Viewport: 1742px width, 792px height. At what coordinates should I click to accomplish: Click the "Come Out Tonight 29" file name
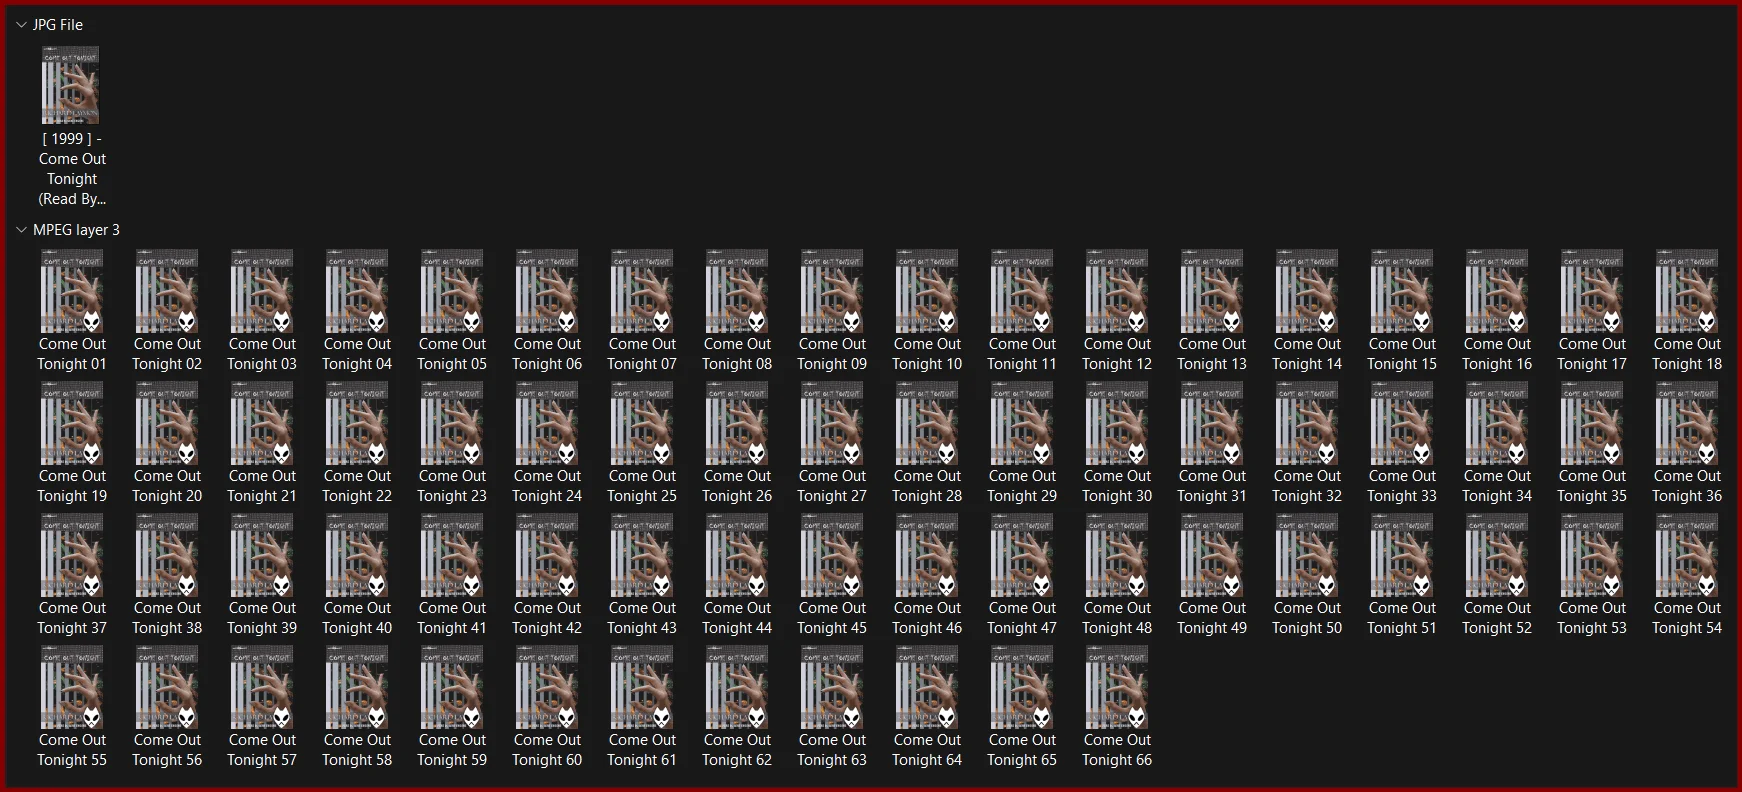tap(1022, 486)
